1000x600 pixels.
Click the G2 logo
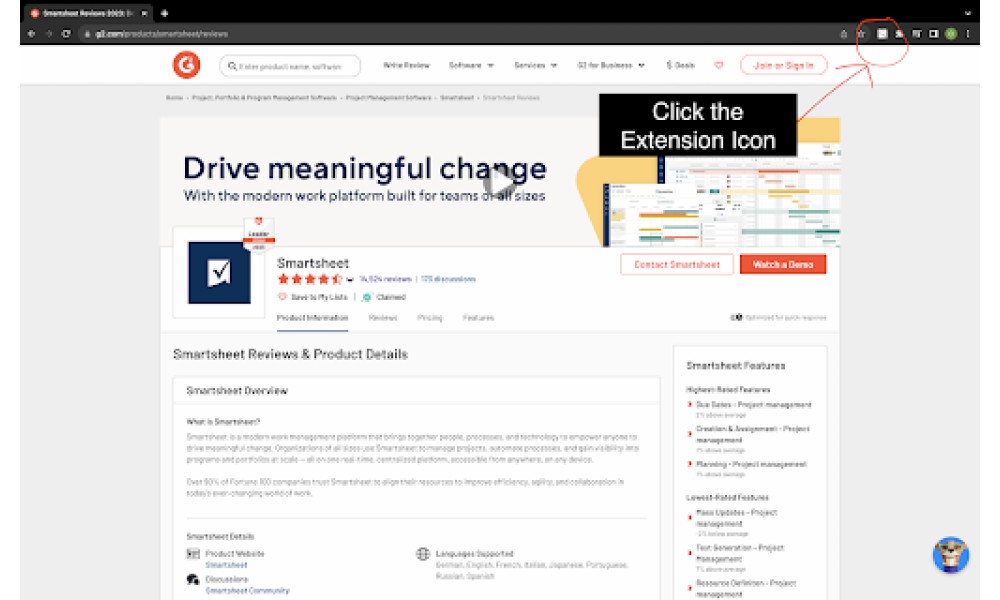coord(186,65)
